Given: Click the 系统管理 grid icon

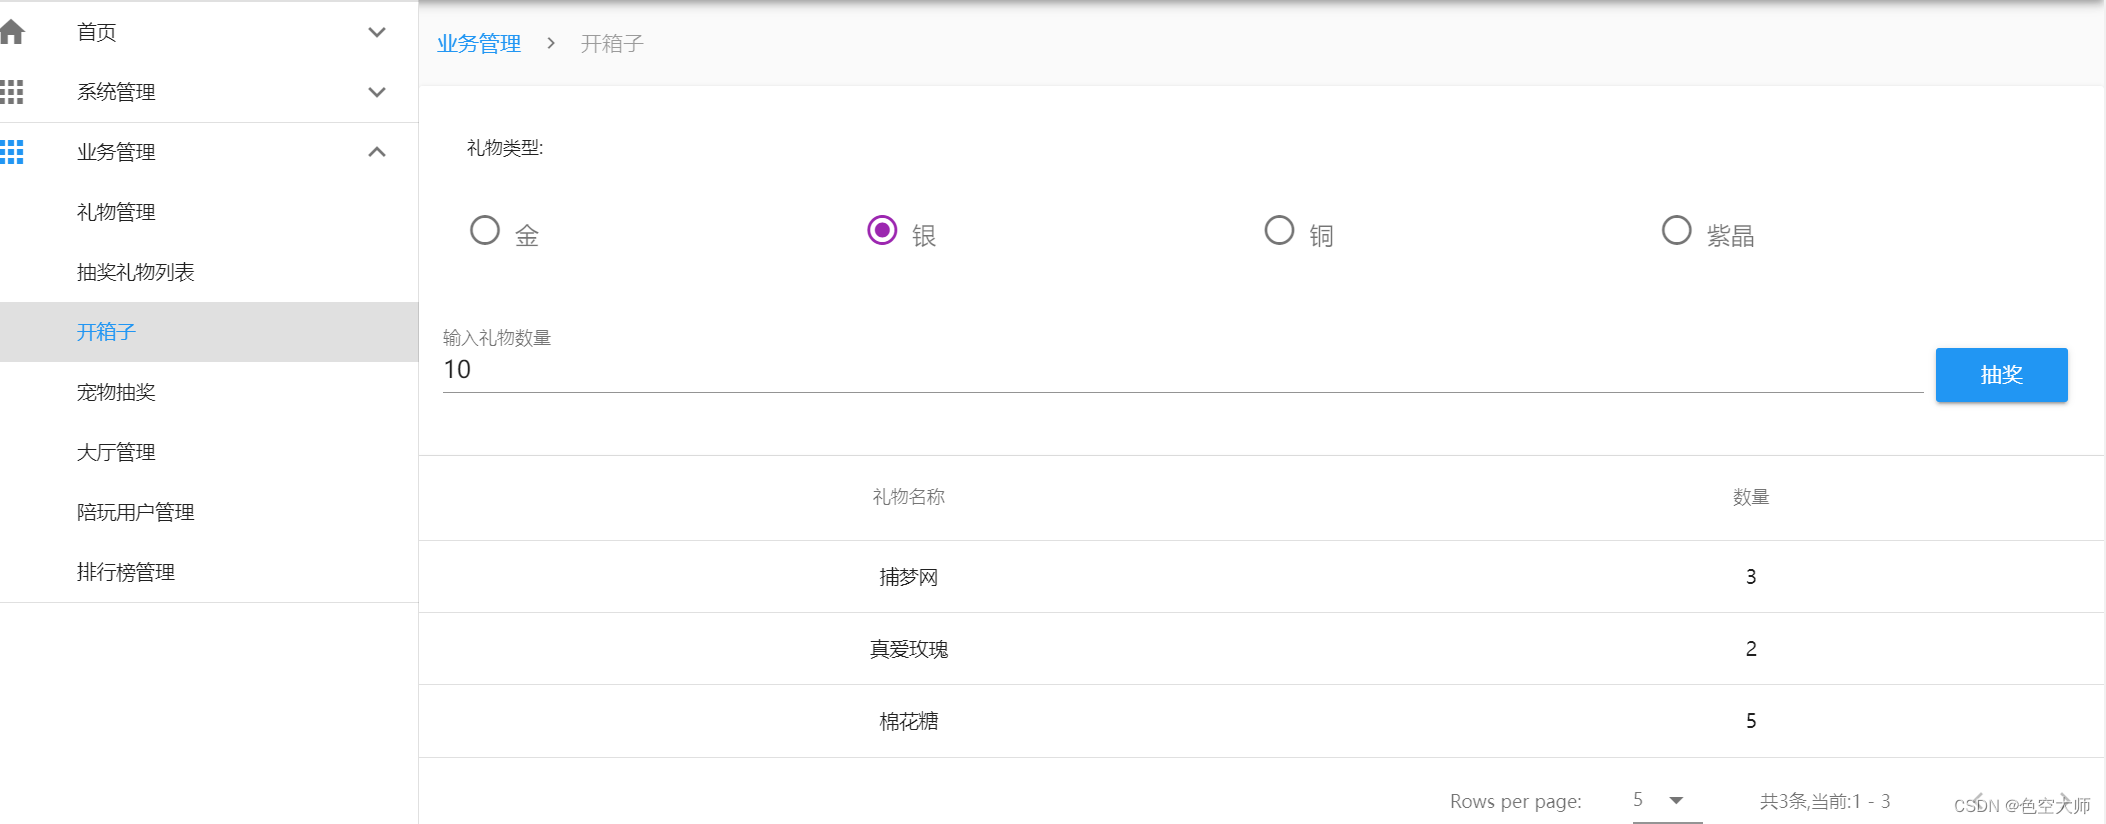Looking at the screenshot, I should tap(11, 92).
